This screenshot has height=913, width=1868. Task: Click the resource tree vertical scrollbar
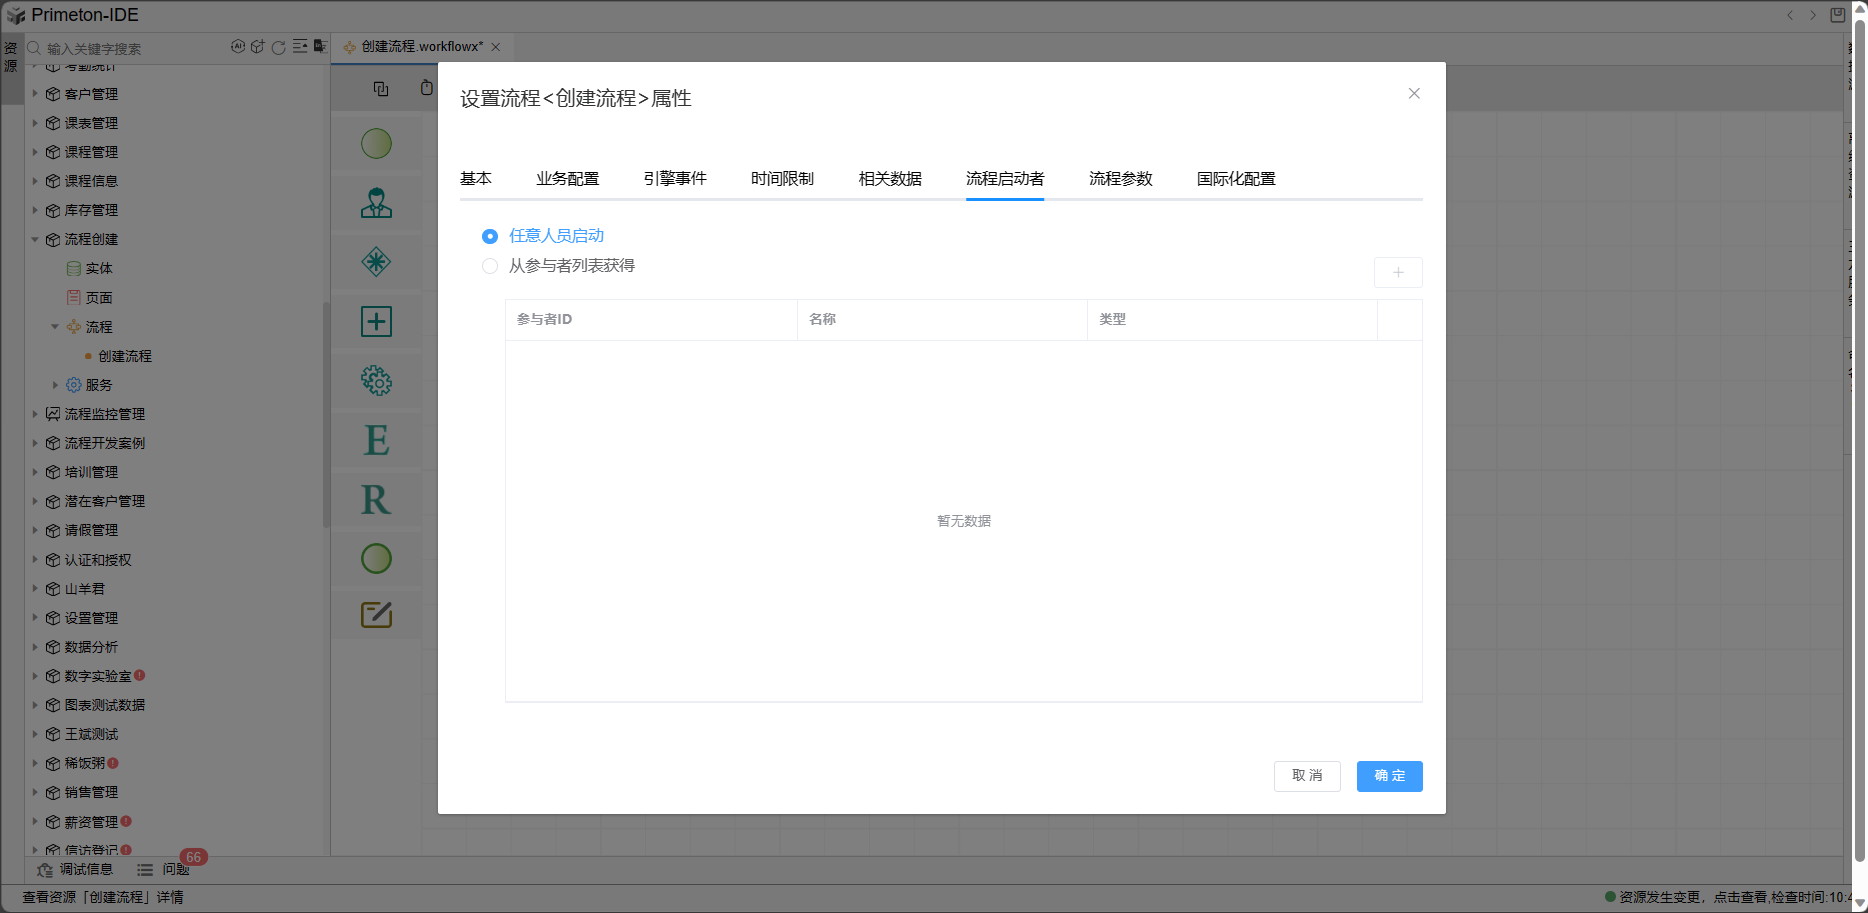point(326,414)
